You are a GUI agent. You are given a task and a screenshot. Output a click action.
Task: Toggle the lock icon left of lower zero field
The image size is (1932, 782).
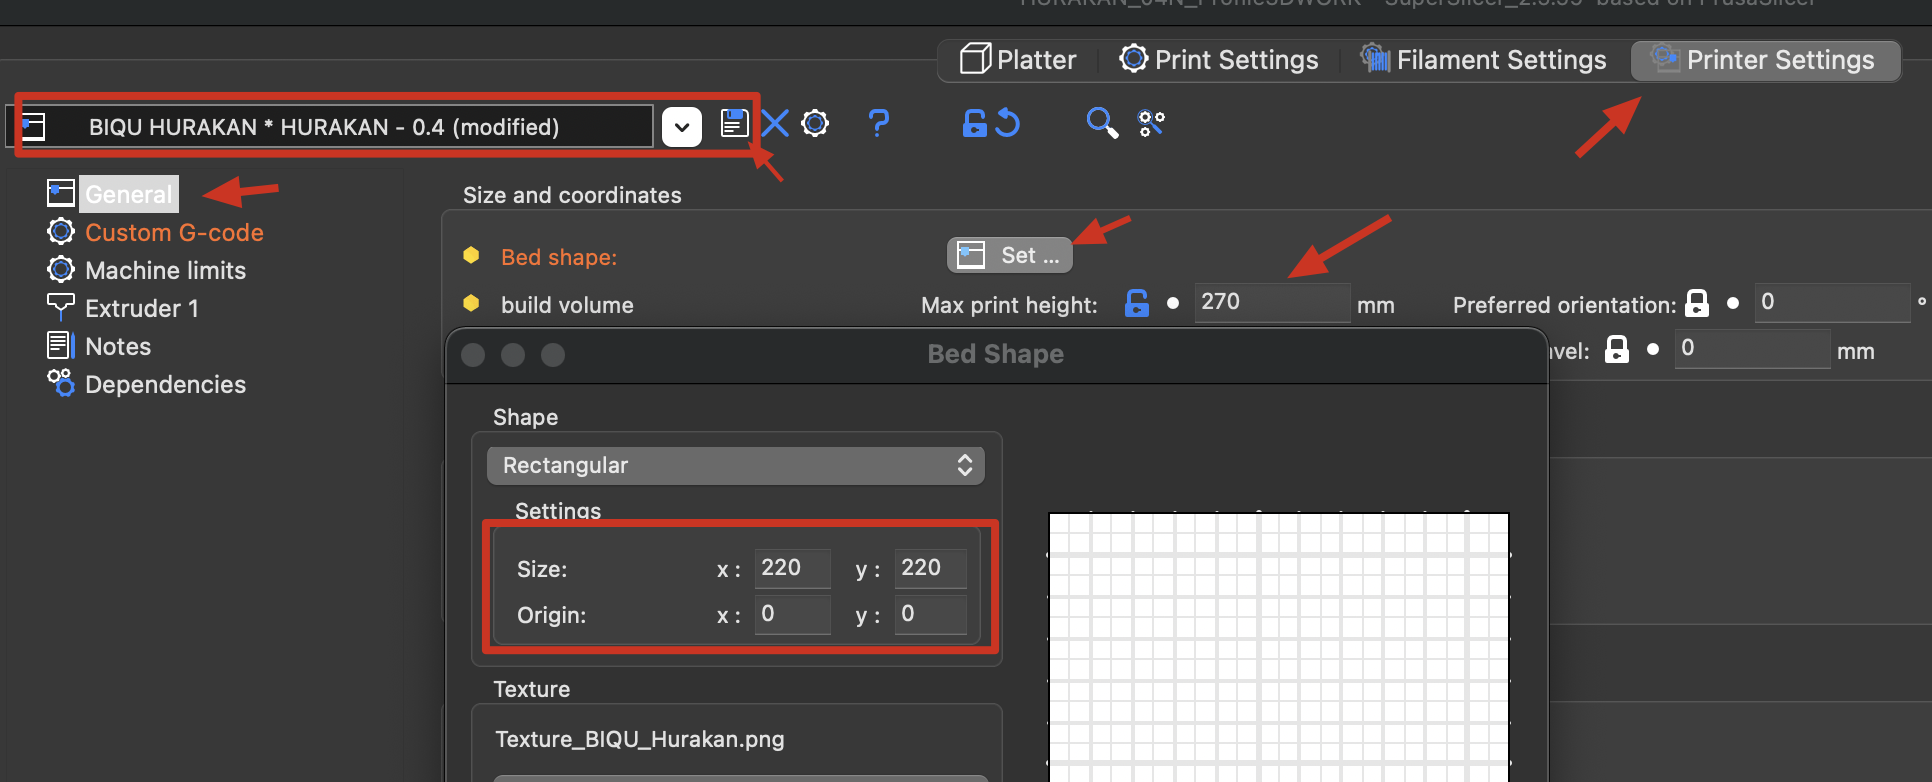pyautogui.click(x=1616, y=349)
